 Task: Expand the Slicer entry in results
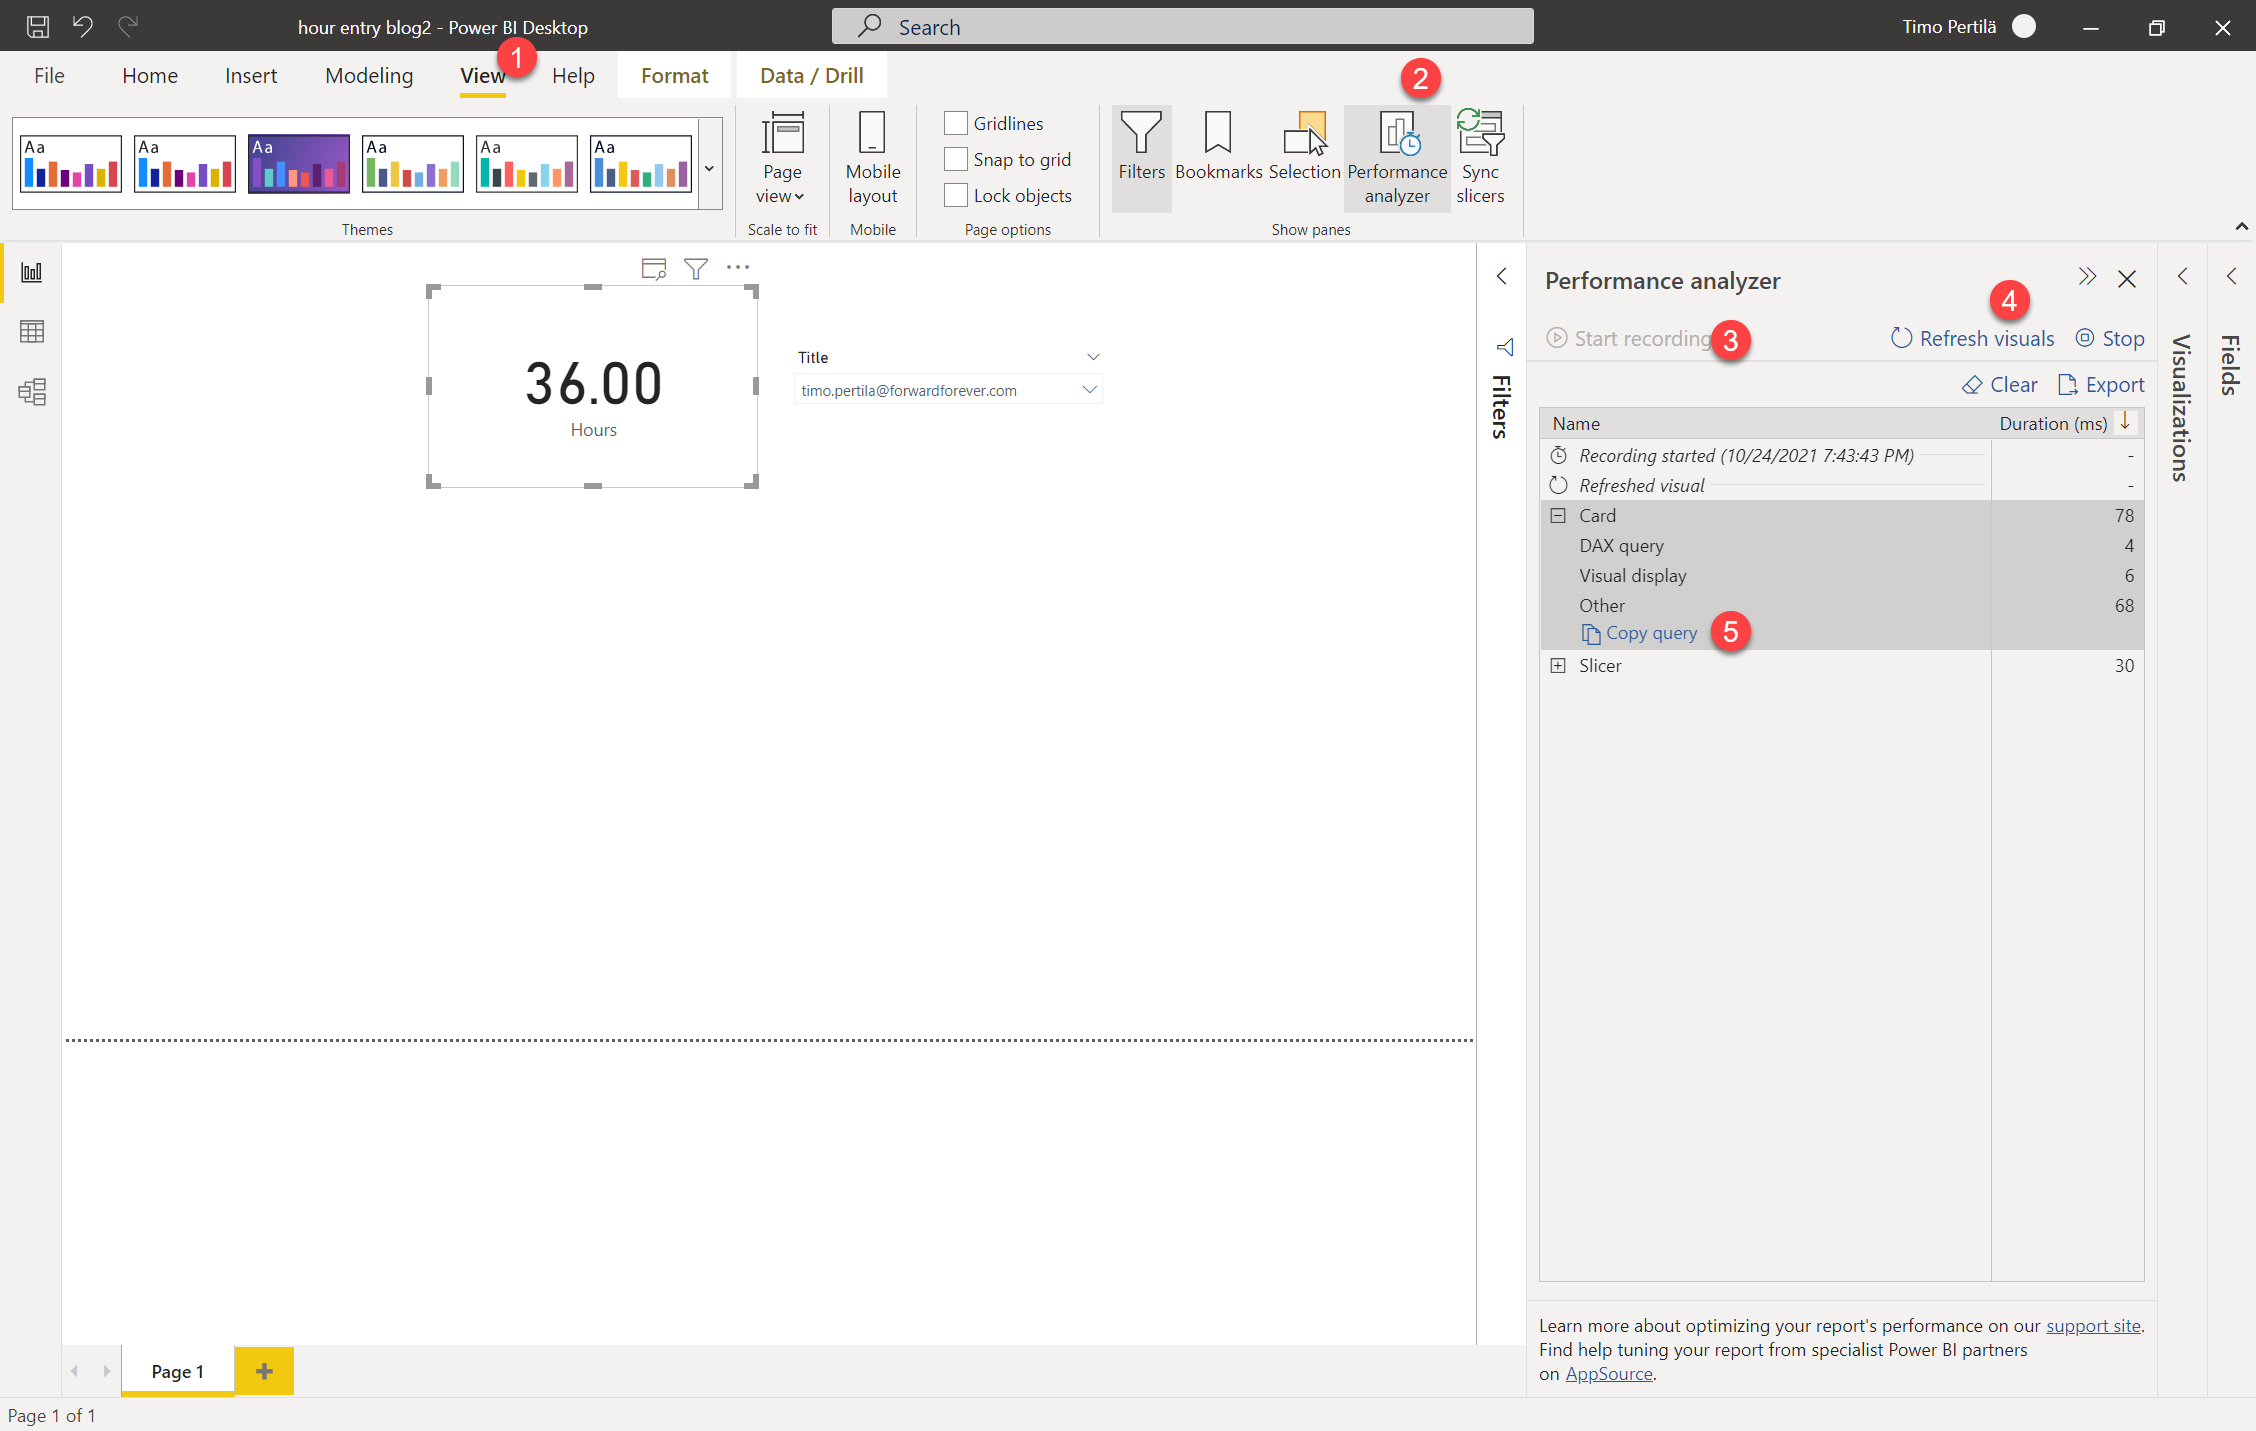click(x=1558, y=666)
